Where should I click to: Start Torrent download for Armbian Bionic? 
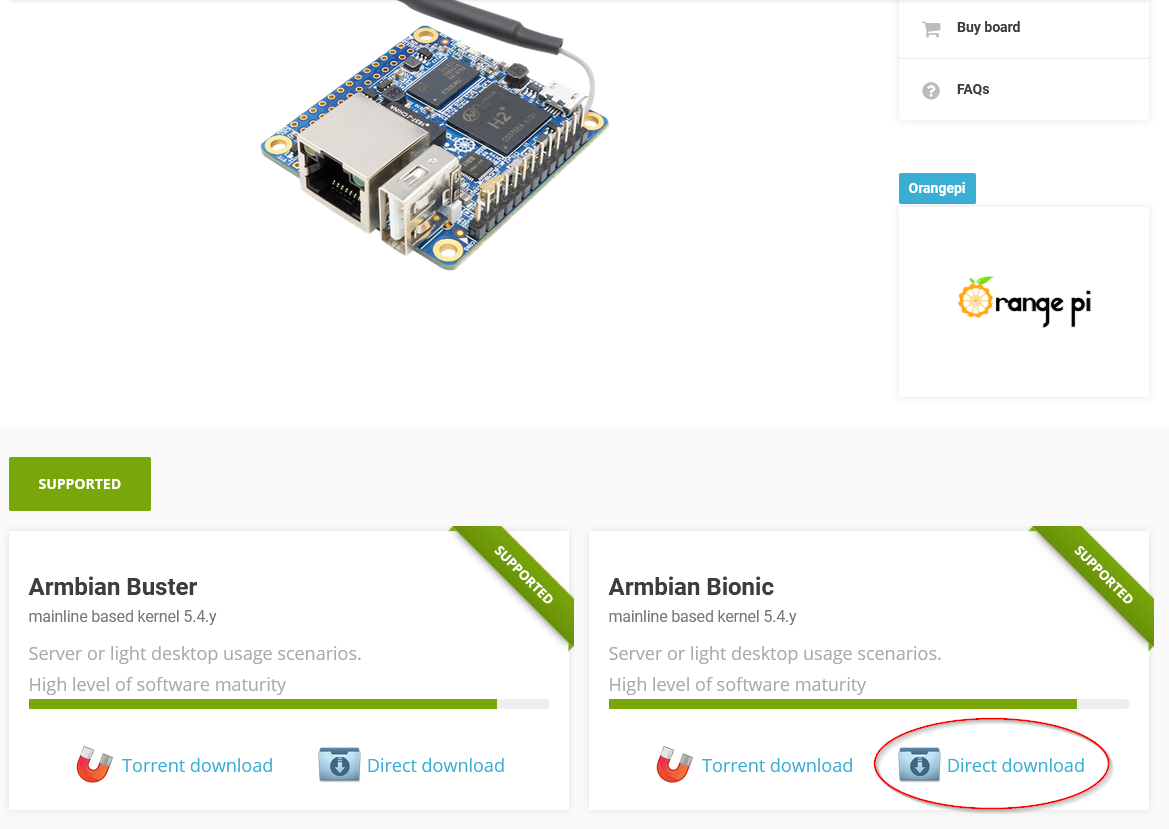pos(777,765)
